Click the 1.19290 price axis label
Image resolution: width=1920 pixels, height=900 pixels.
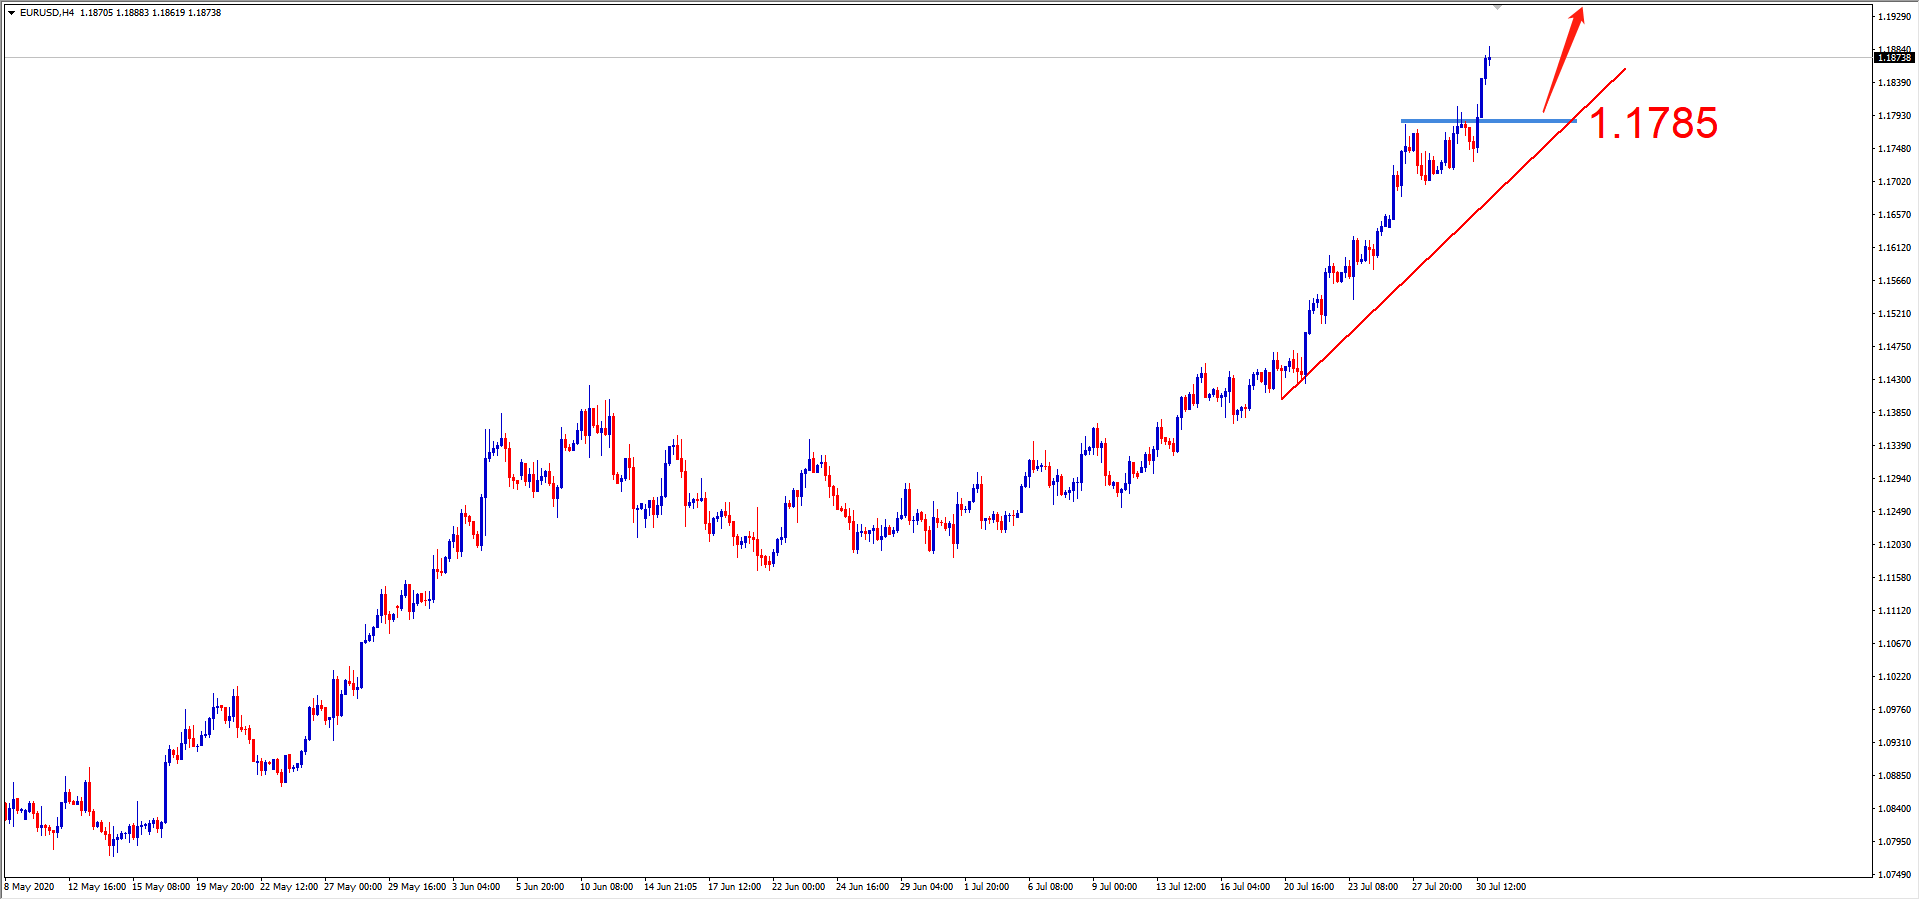(1894, 17)
